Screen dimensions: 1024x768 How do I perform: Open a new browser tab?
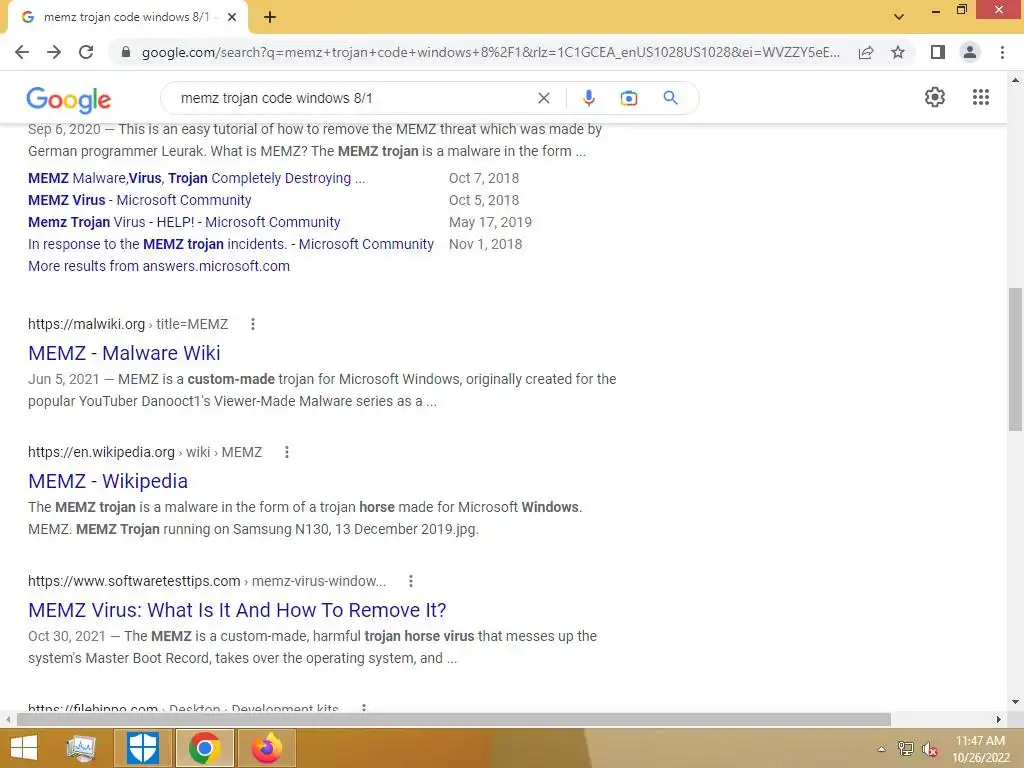pyautogui.click(x=270, y=18)
